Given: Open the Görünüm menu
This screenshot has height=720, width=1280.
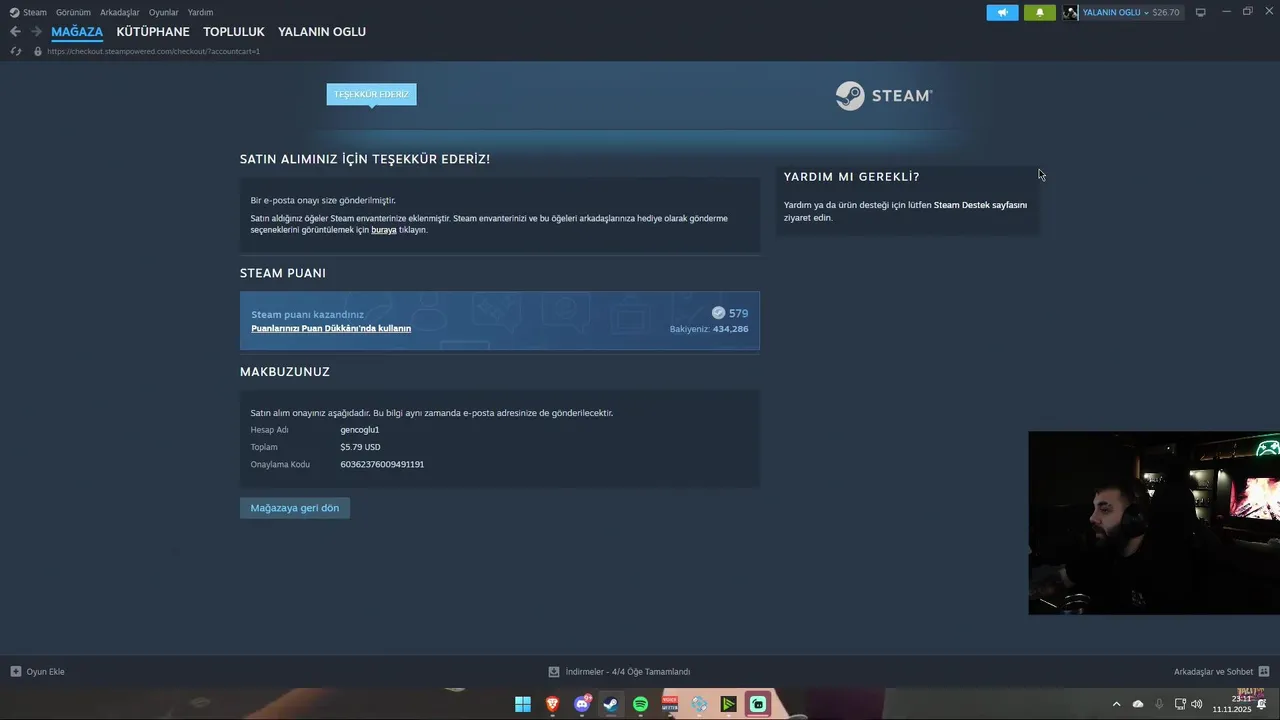Looking at the screenshot, I should click(73, 12).
